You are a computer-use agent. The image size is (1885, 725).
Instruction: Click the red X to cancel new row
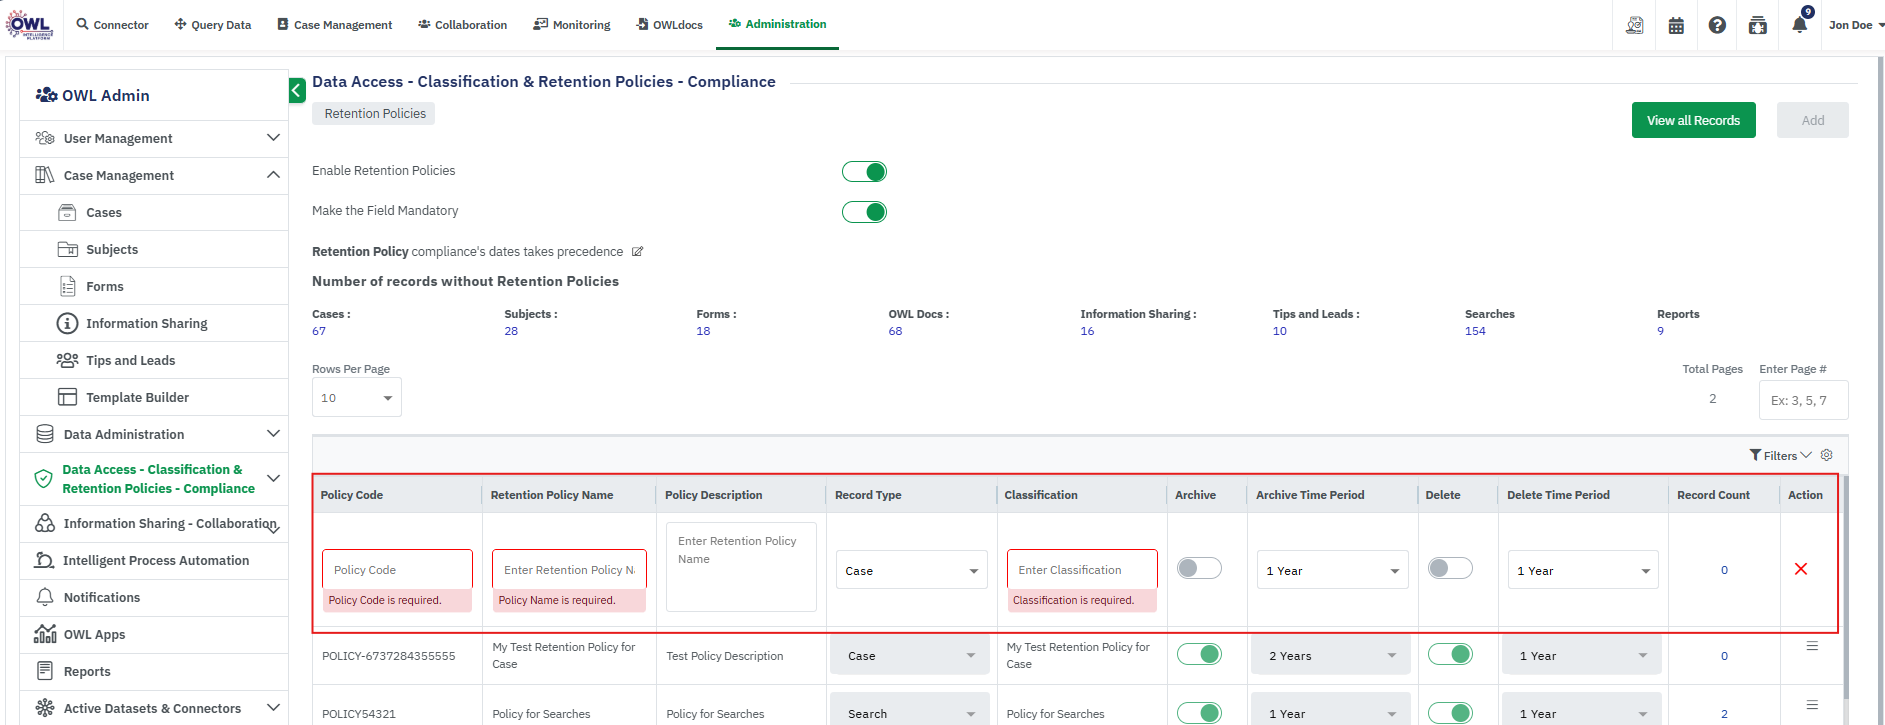1801,569
